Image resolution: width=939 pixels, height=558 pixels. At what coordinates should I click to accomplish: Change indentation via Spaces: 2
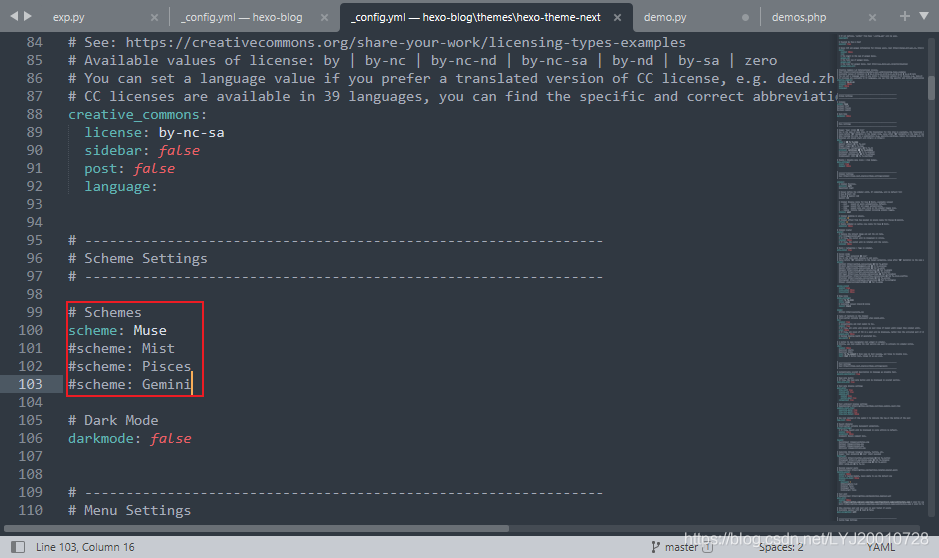(781, 547)
